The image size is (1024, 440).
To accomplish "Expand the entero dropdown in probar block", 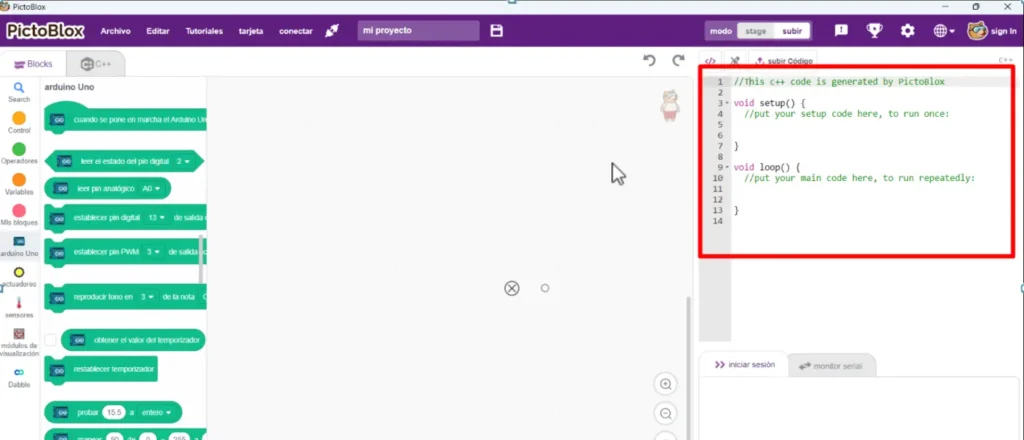I will coord(160,412).
